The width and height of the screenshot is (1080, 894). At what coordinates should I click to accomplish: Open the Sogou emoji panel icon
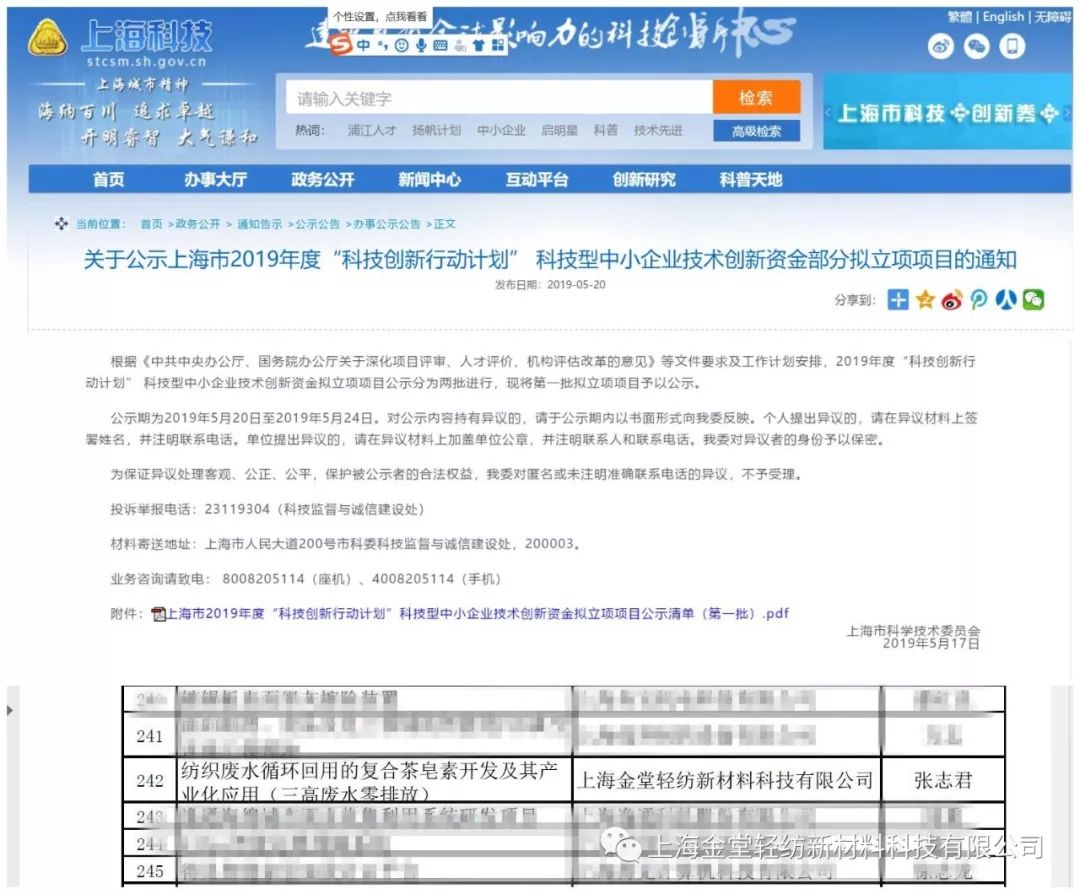[x=401, y=45]
